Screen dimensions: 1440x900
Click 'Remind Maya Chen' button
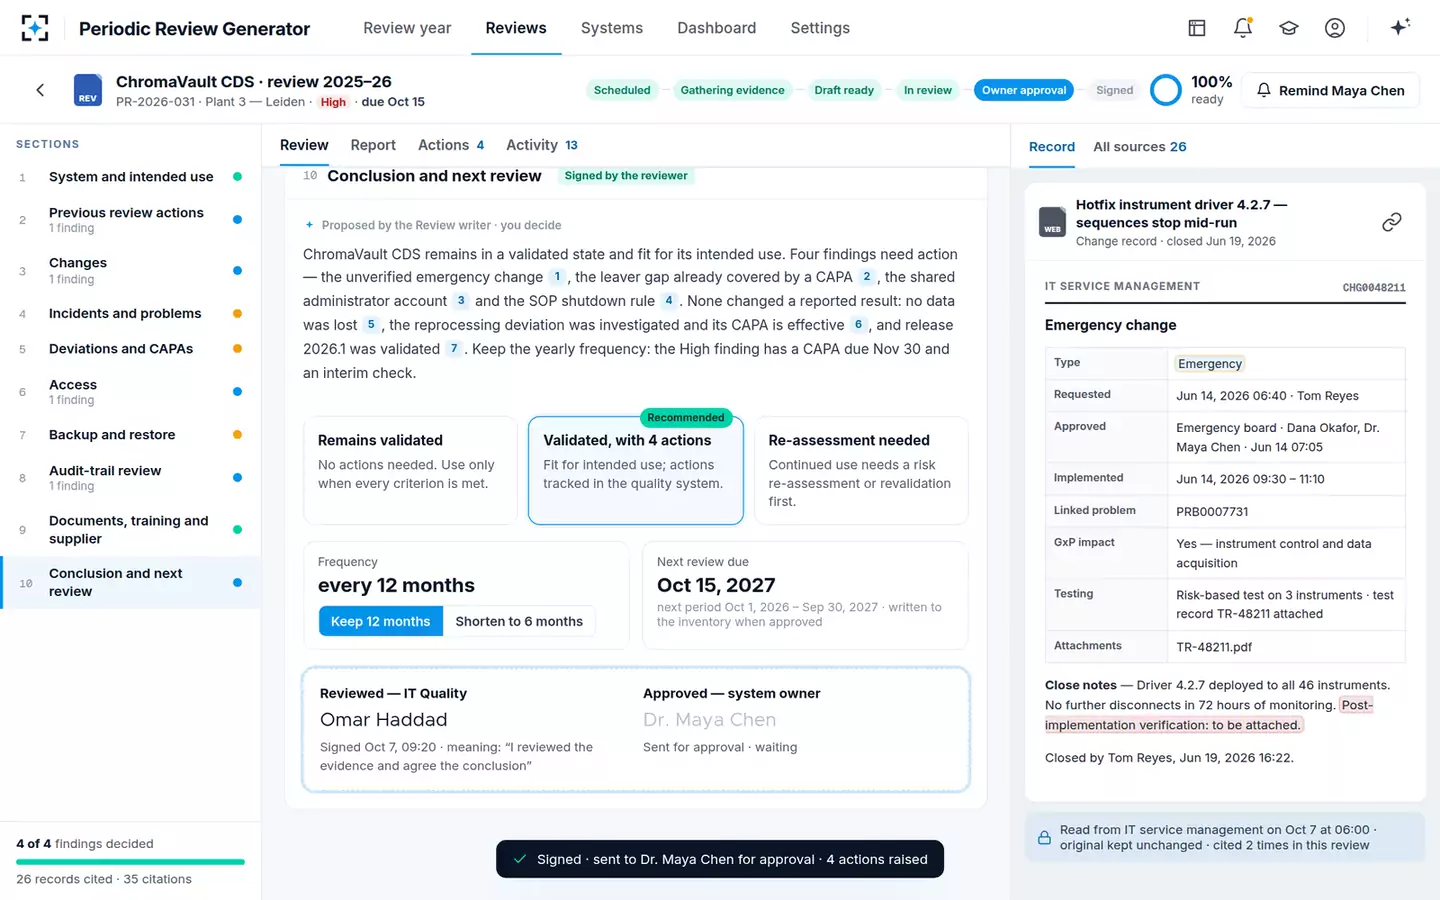(x=1330, y=90)
